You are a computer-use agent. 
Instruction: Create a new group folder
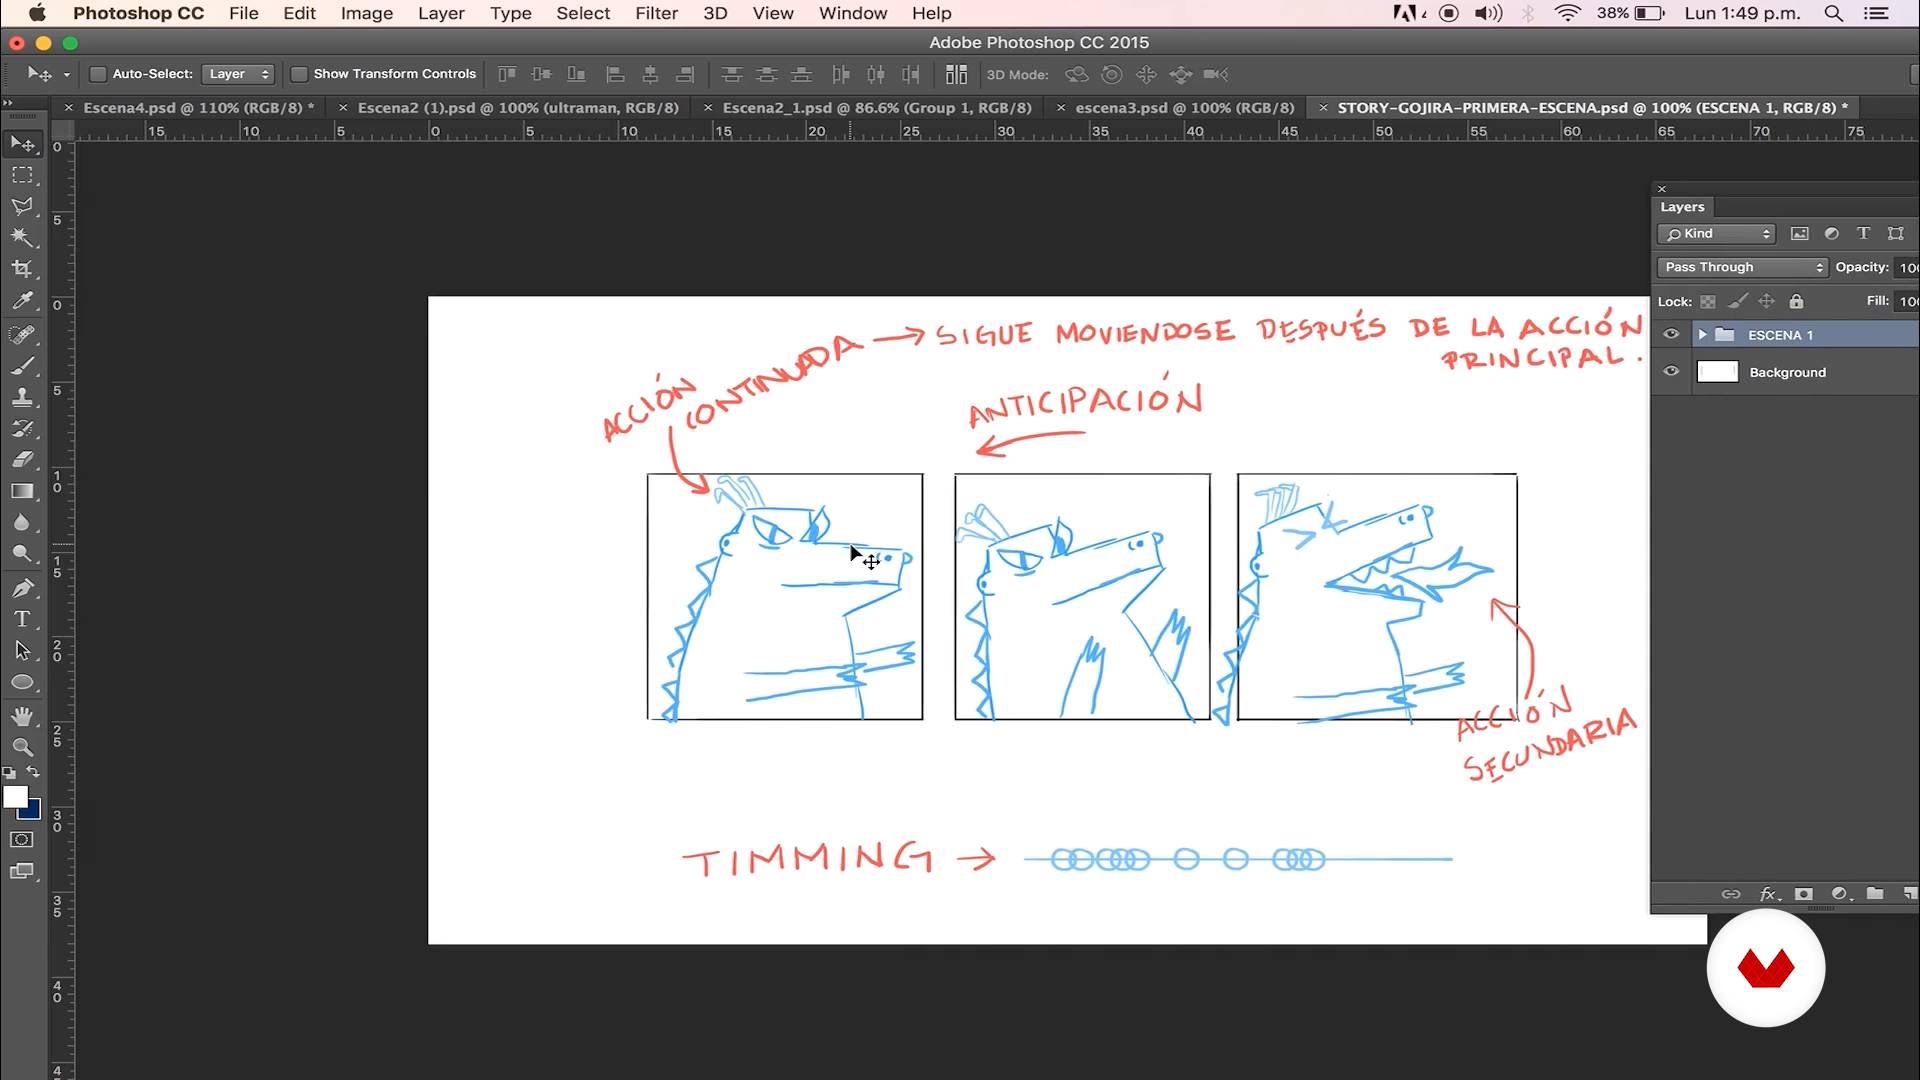pos(1875,893)
